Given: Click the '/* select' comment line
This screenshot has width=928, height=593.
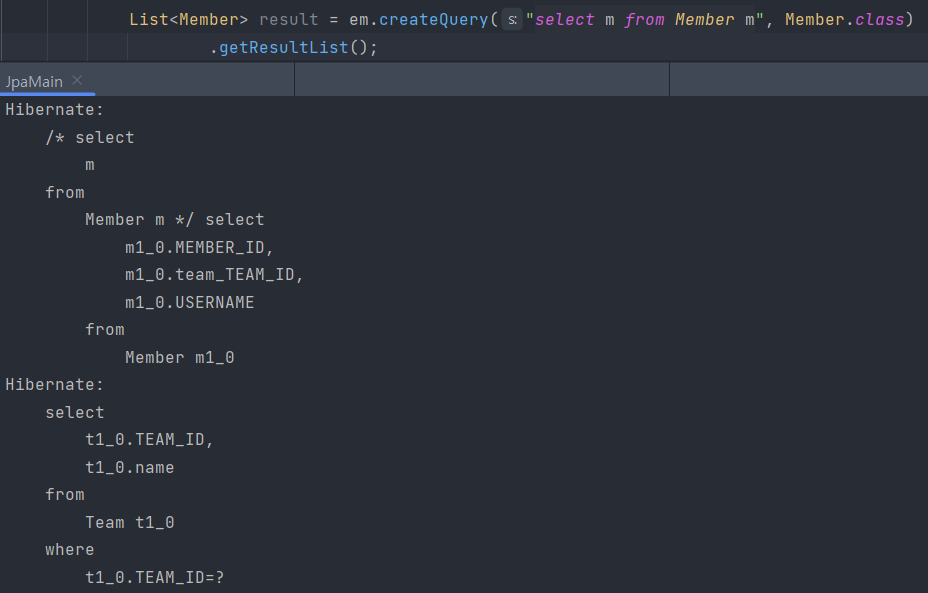Looking at the screenshot, I should (90, 137).
